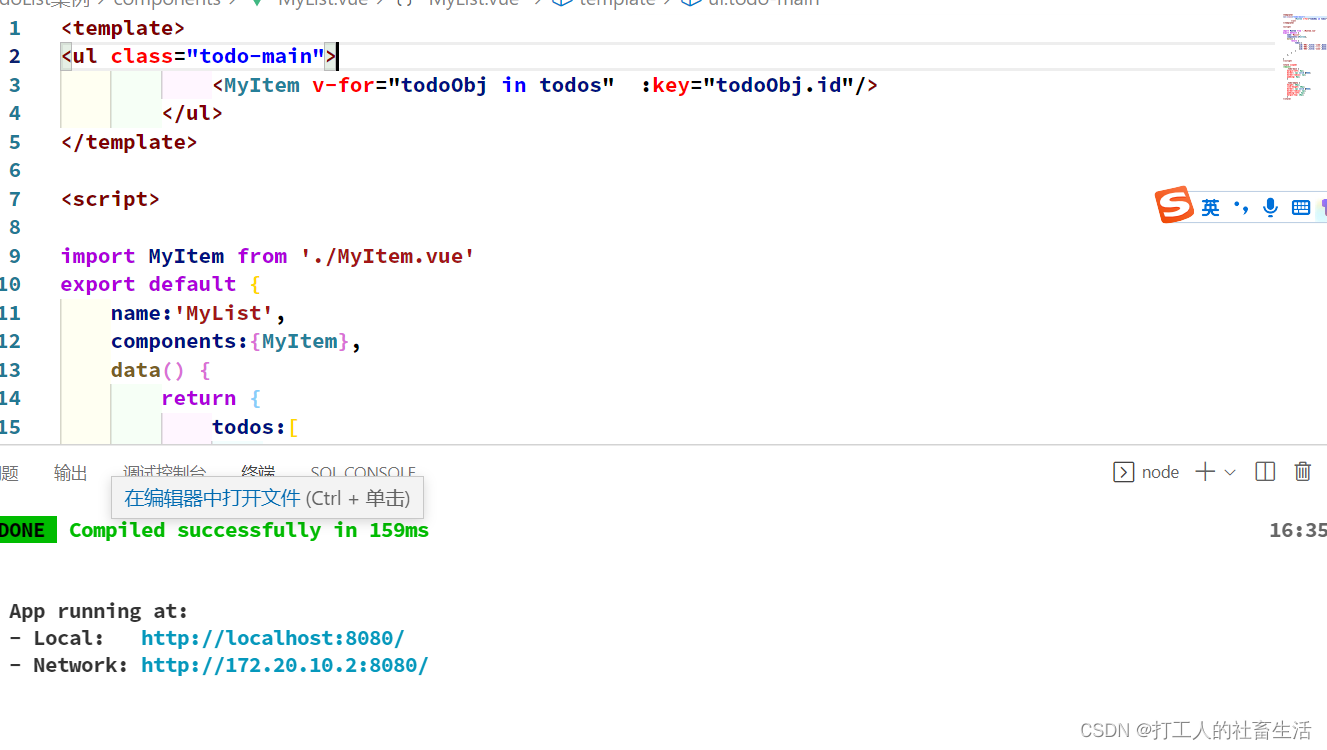The height and width of the screenshot is (750, 1327).
Task: Split the terminal using the split icon
Action: [1264, 470]
